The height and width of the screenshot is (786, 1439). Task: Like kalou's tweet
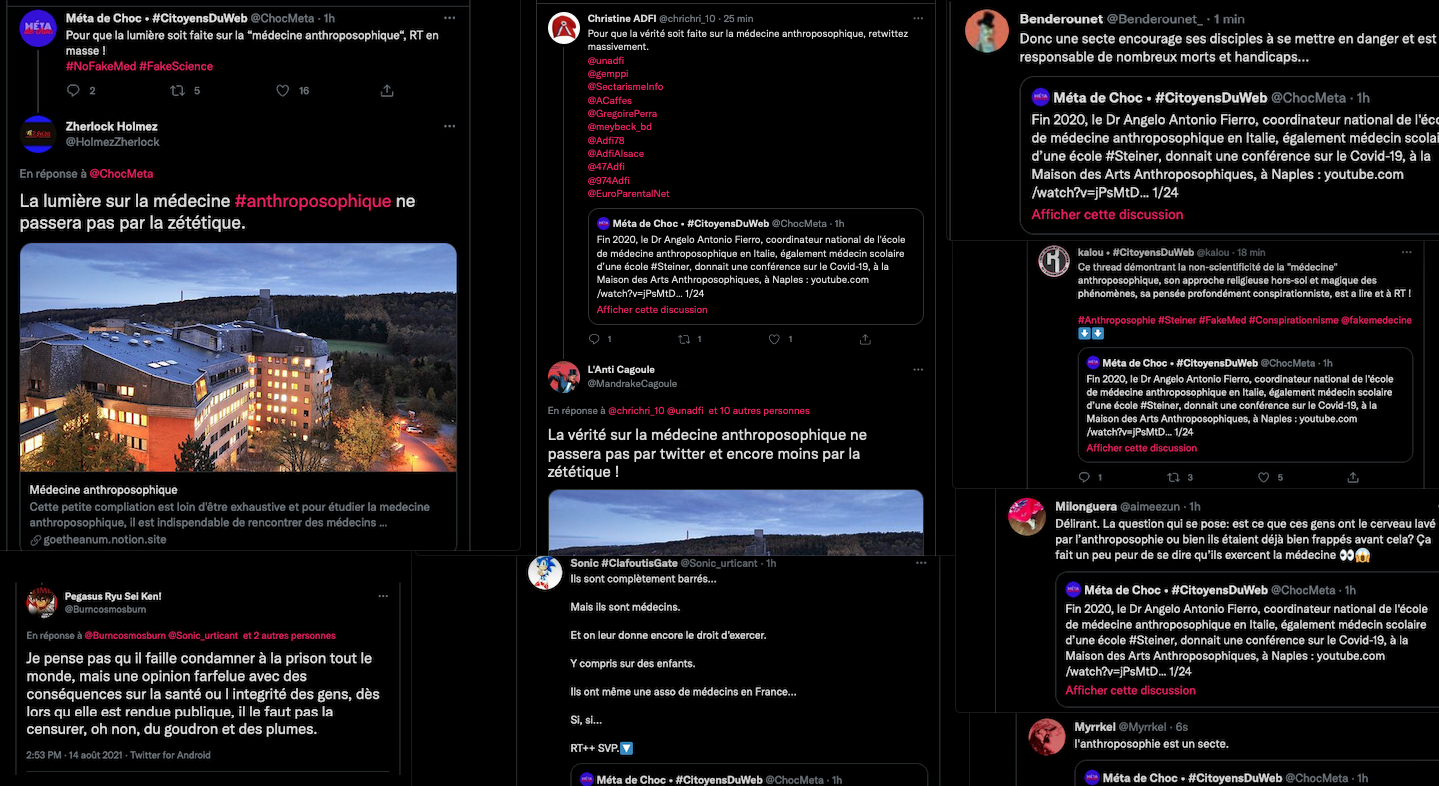[x=1264, y=477]
